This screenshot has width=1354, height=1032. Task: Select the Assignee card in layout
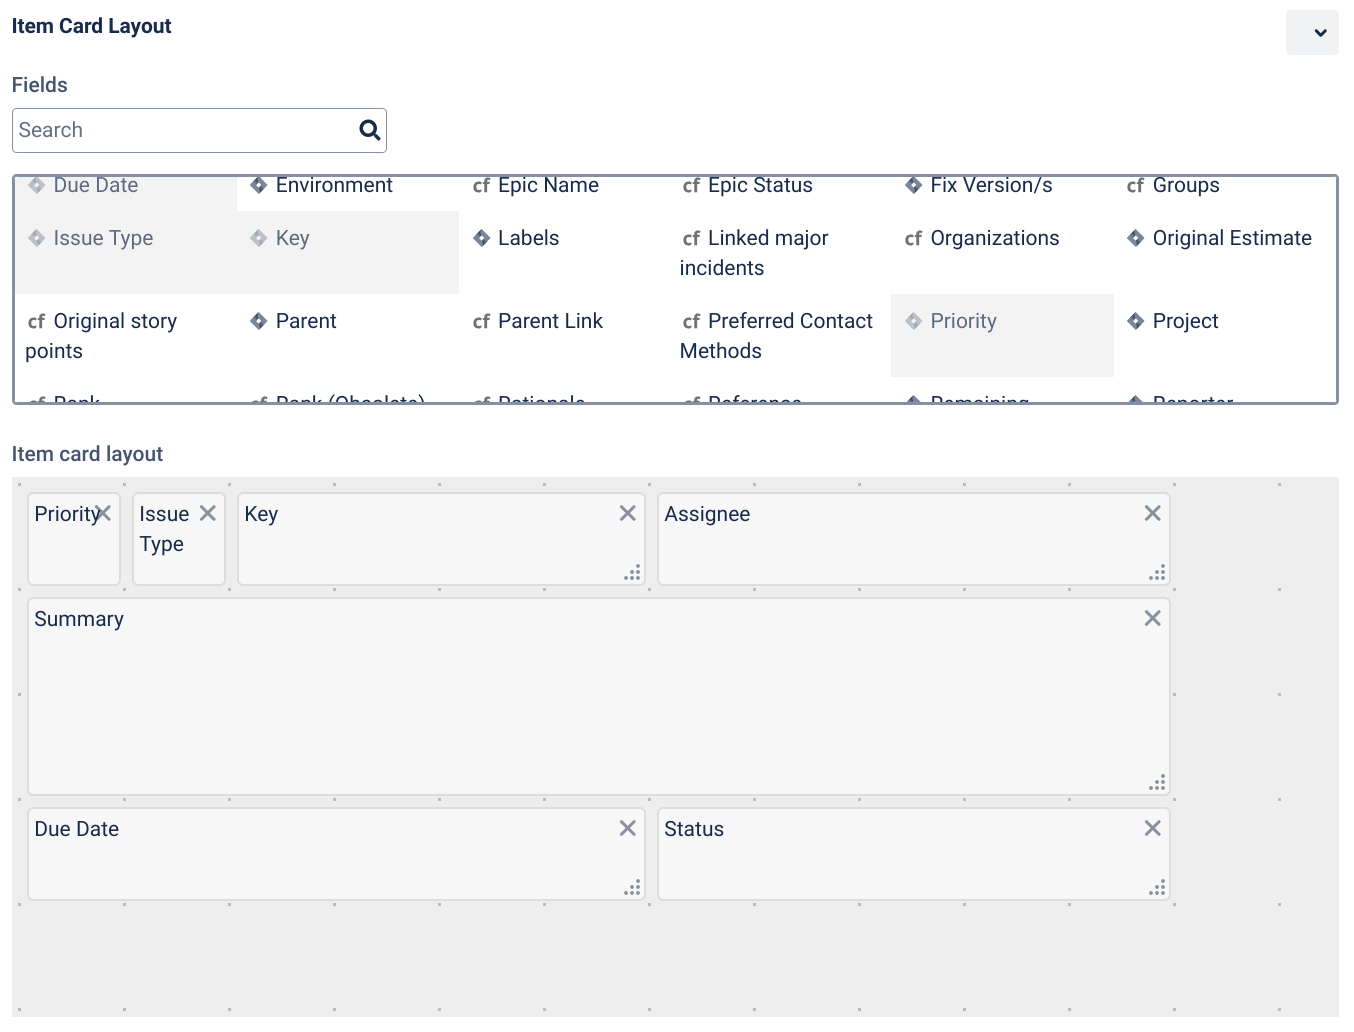coord(913,539)
